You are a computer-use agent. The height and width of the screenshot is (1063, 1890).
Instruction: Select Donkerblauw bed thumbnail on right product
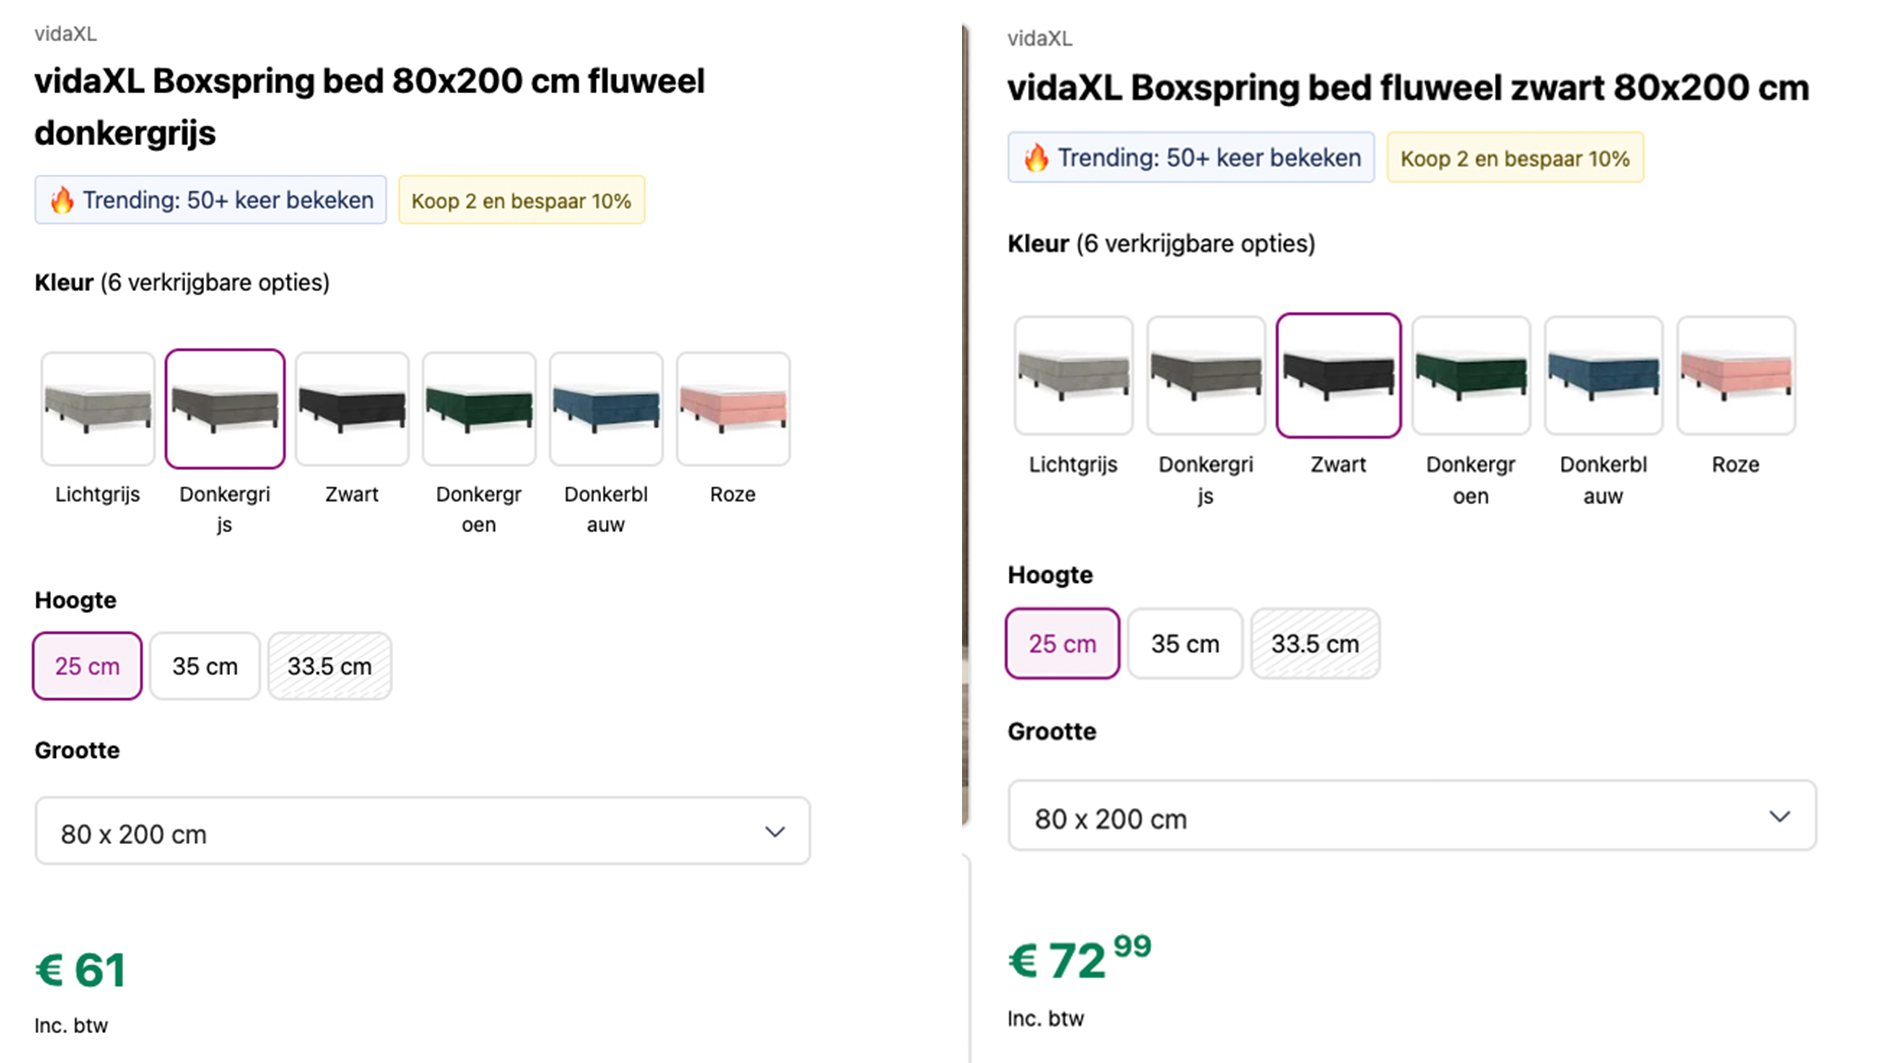click(1603, 375)
